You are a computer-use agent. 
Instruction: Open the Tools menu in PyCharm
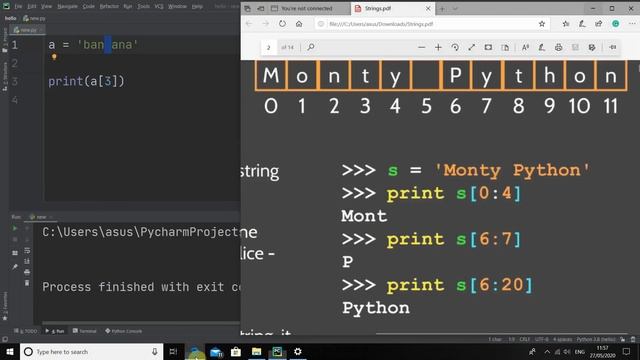[143, 7]
